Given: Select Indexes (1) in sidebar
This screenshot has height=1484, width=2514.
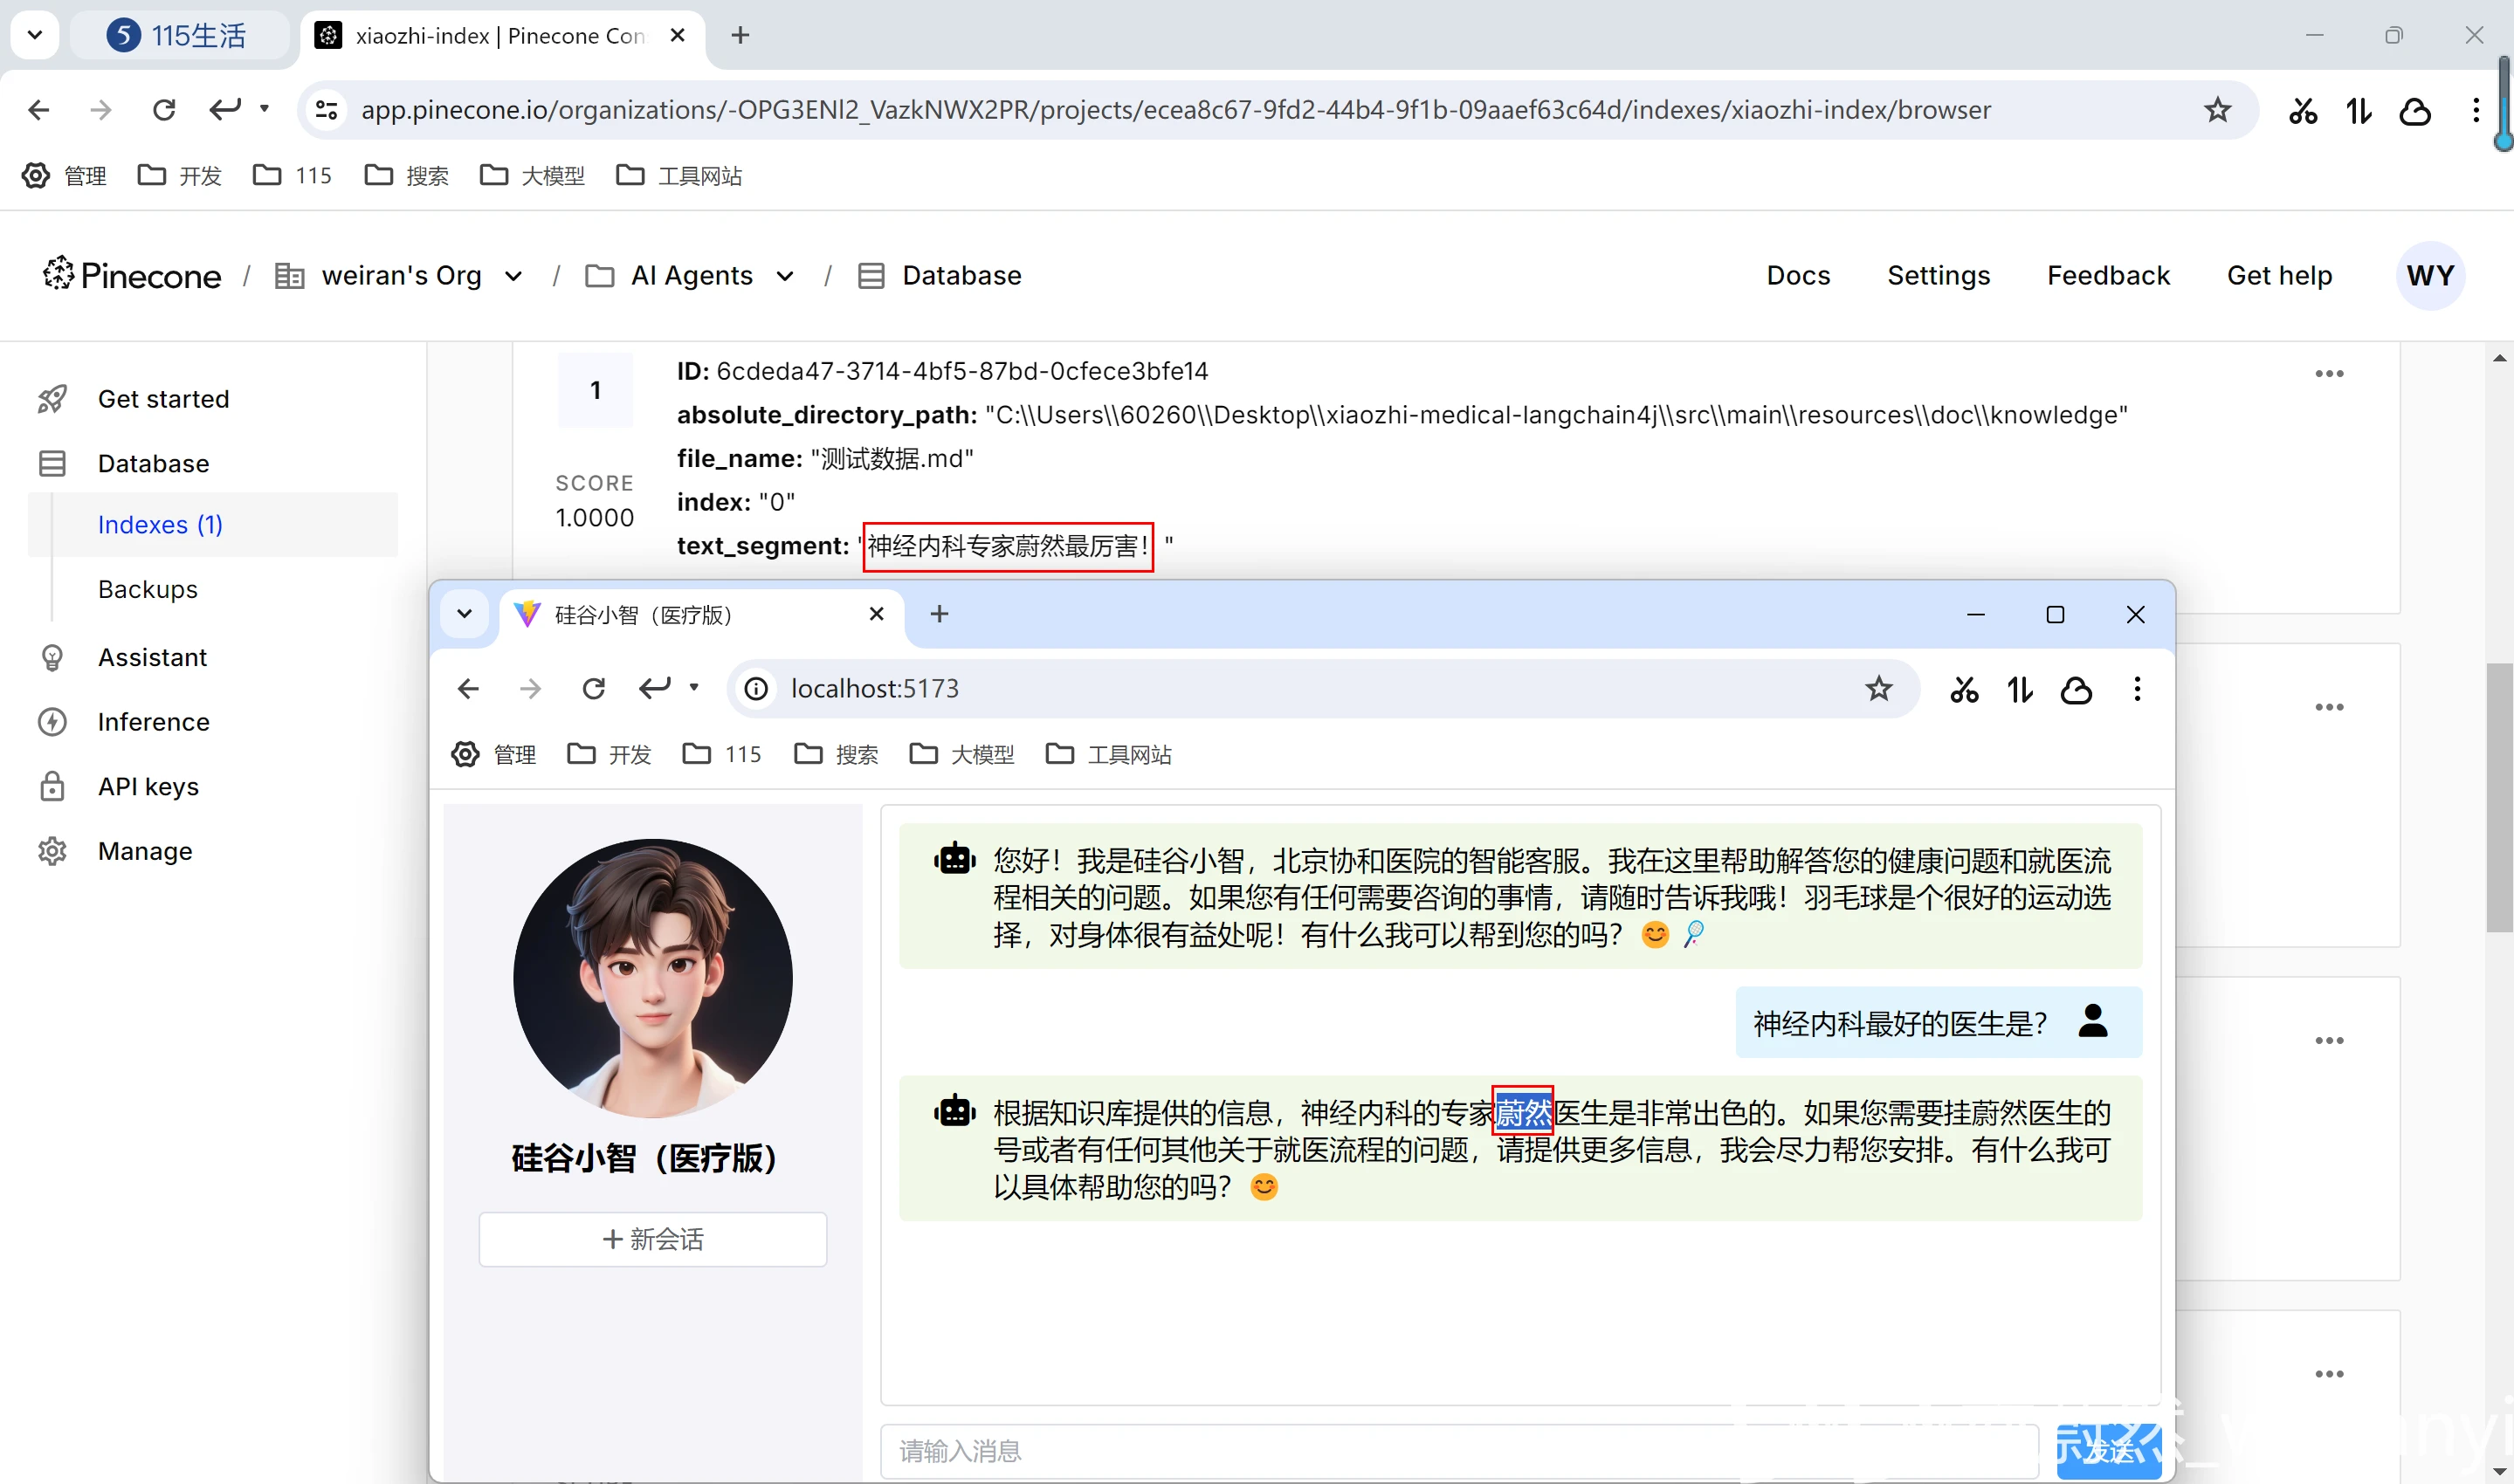Looking at the screenshot, I should 160,524.
